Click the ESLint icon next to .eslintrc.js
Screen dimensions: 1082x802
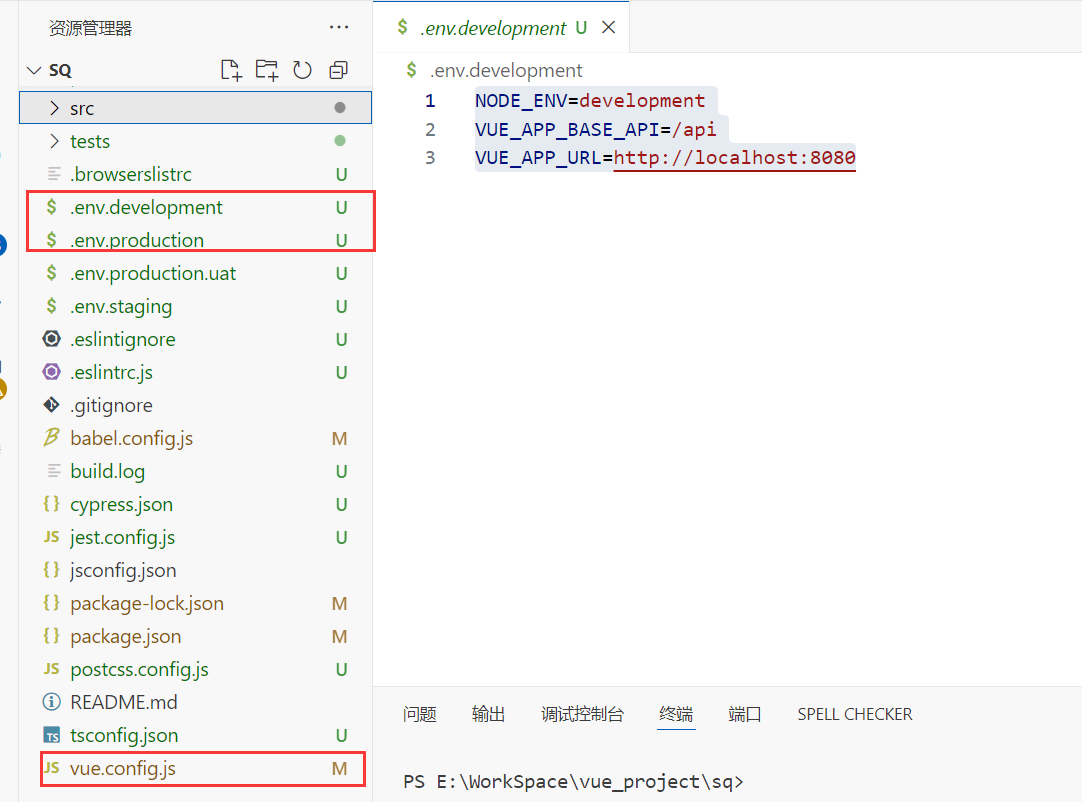[51, 372]
